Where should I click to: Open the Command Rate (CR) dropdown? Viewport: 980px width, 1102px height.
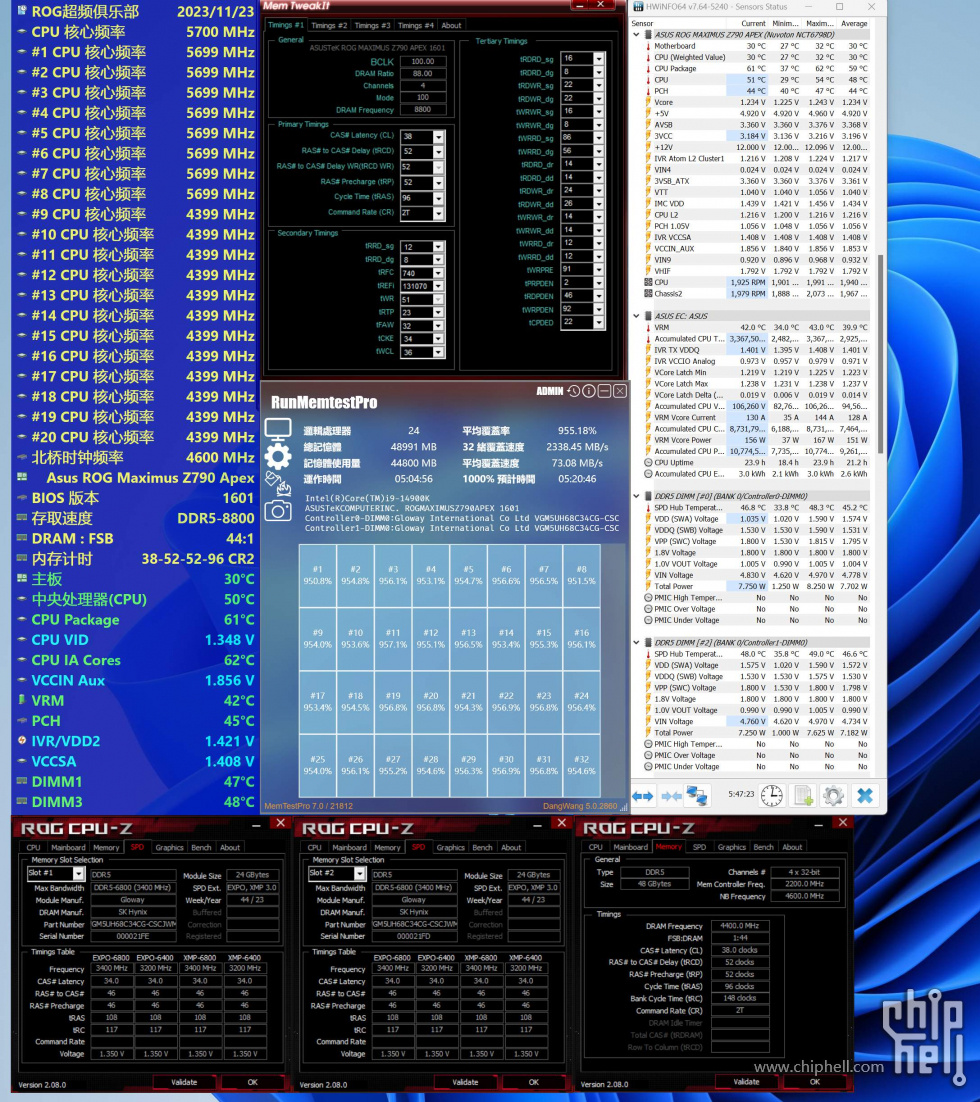(439, 214)
